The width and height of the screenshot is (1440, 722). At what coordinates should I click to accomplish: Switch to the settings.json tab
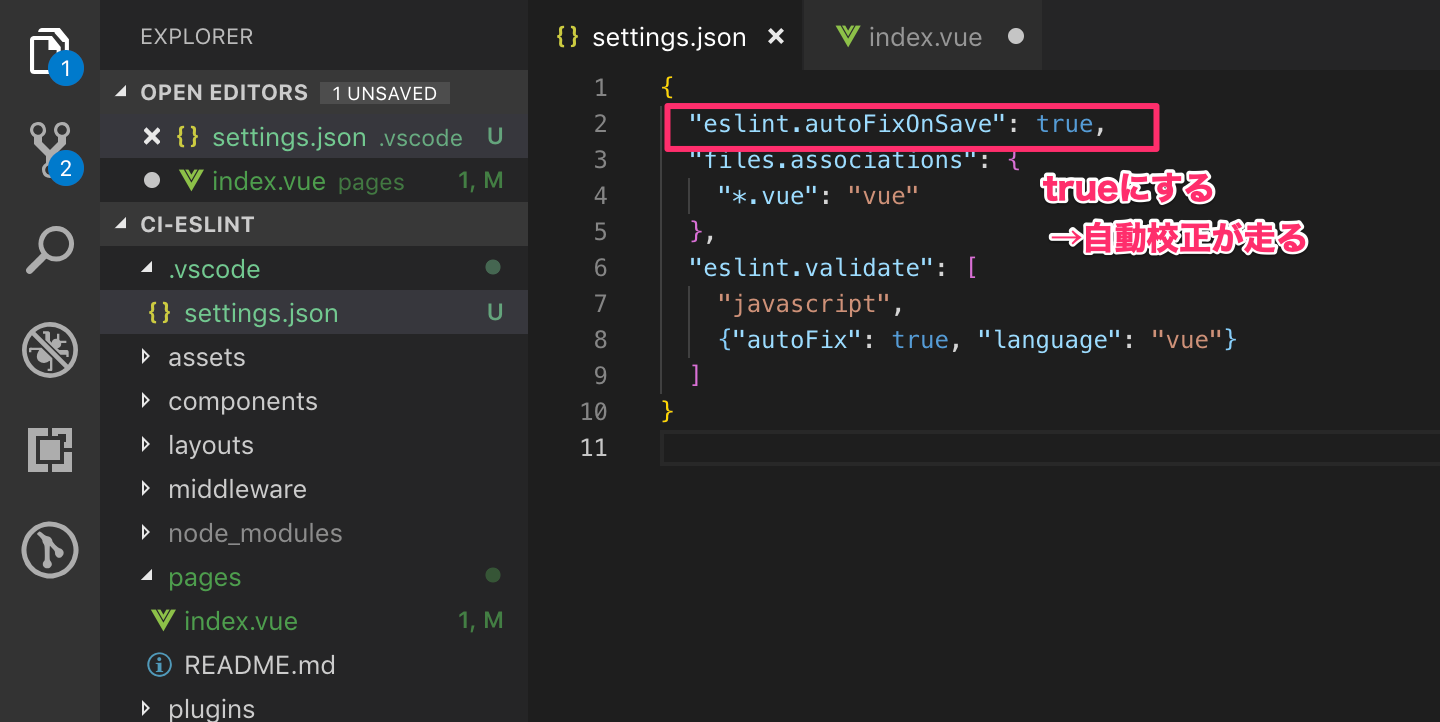665,37
